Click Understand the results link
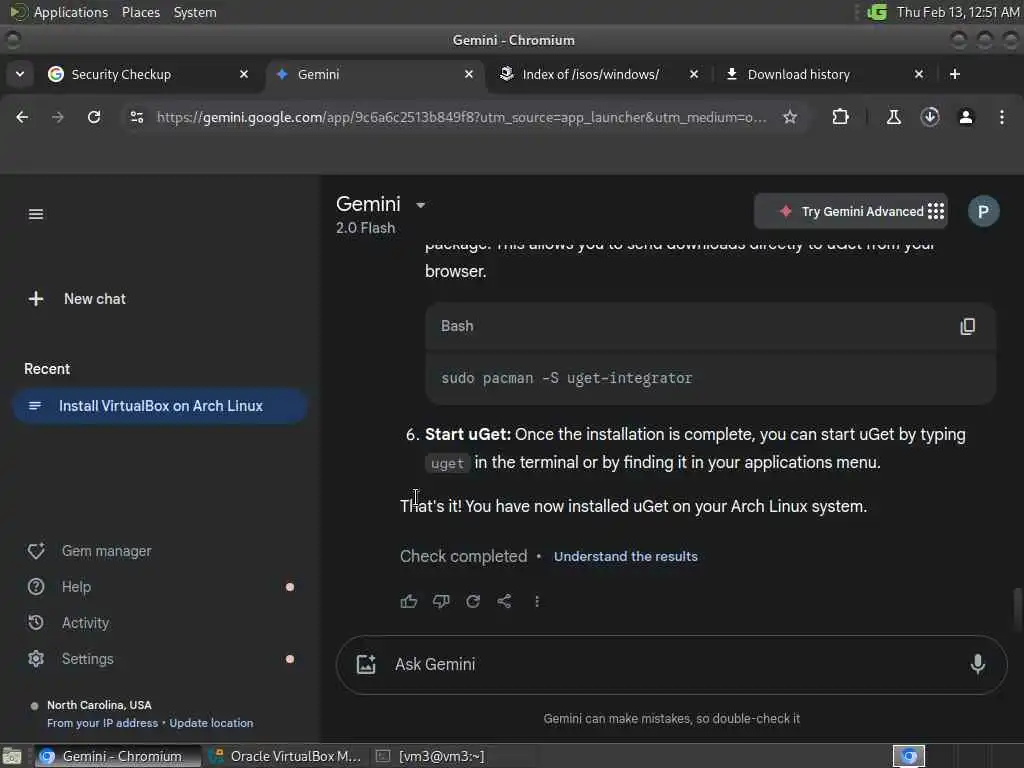This screenshot has width=1024, height=768. click(626, 556)
